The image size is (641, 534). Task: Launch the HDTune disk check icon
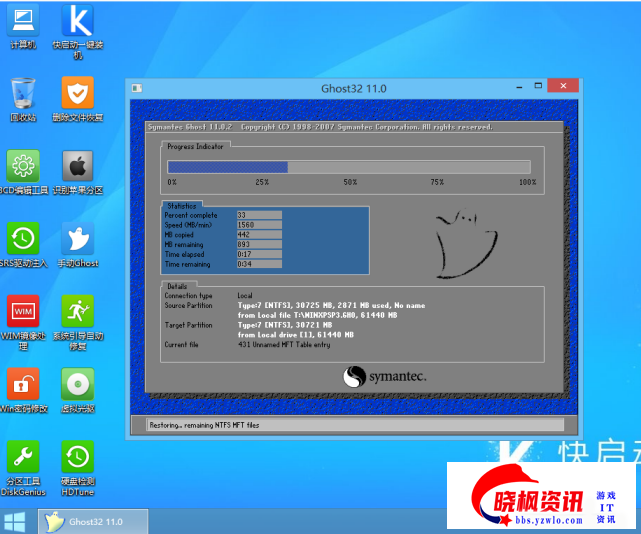click(77, 456)
